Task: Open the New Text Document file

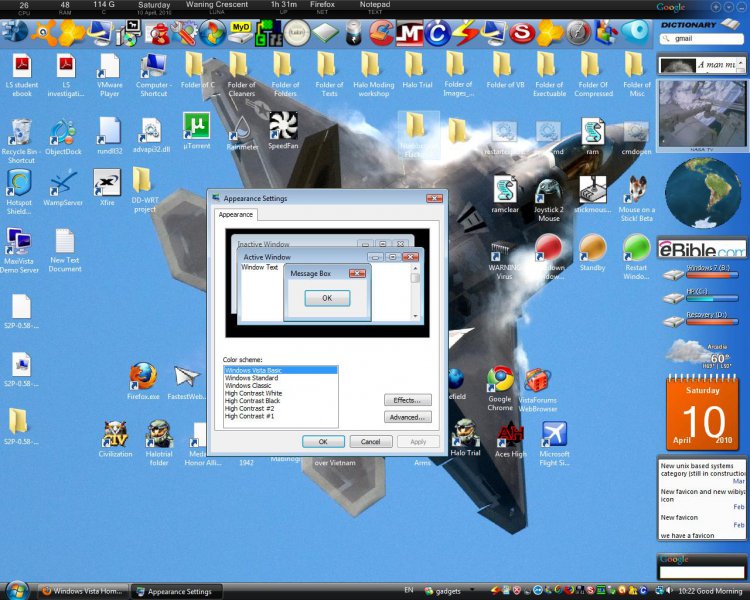Action: click(65, 251)
